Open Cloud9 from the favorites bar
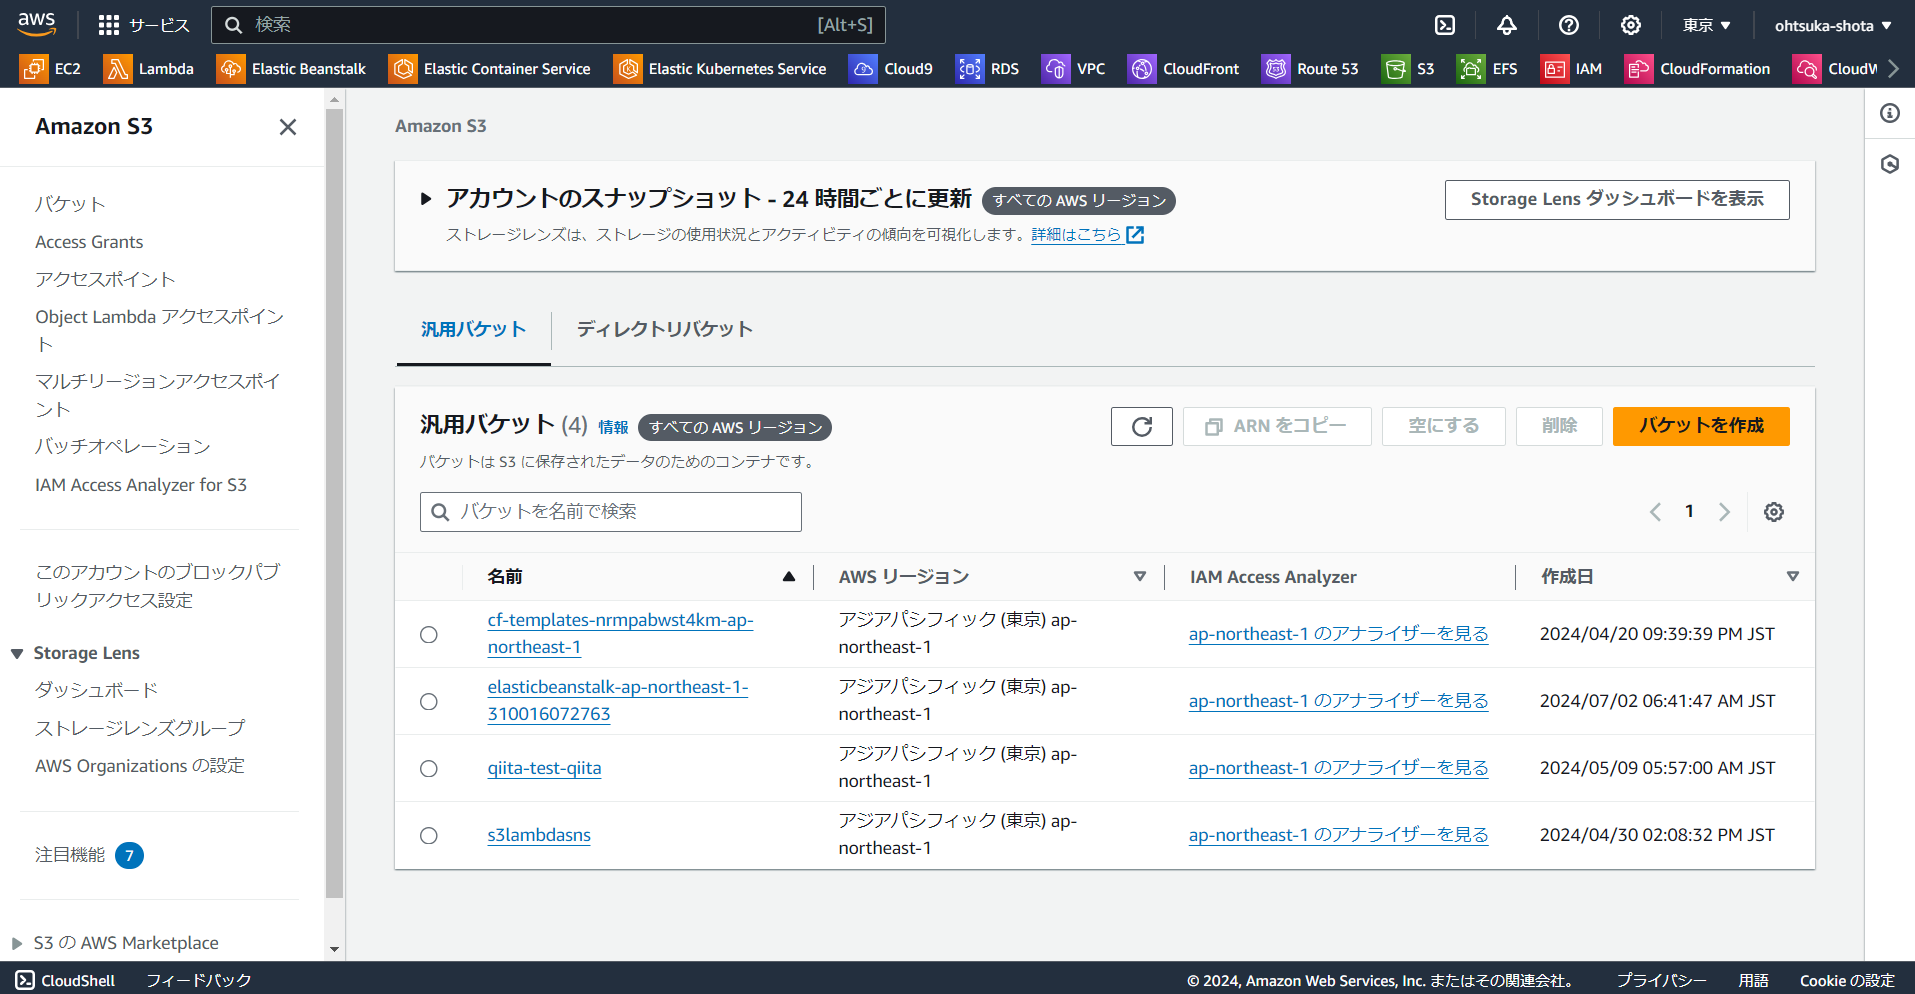This screenshot has width=1915, height=994. click(x=891, y=69)
